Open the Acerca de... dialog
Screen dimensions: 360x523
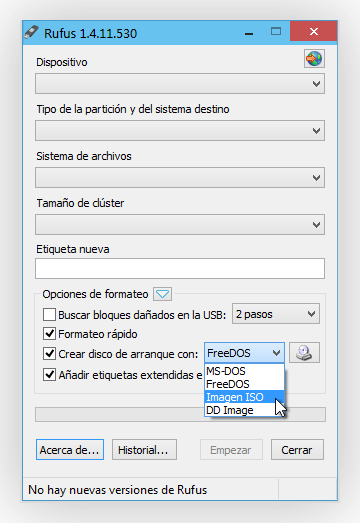point(70,450)
